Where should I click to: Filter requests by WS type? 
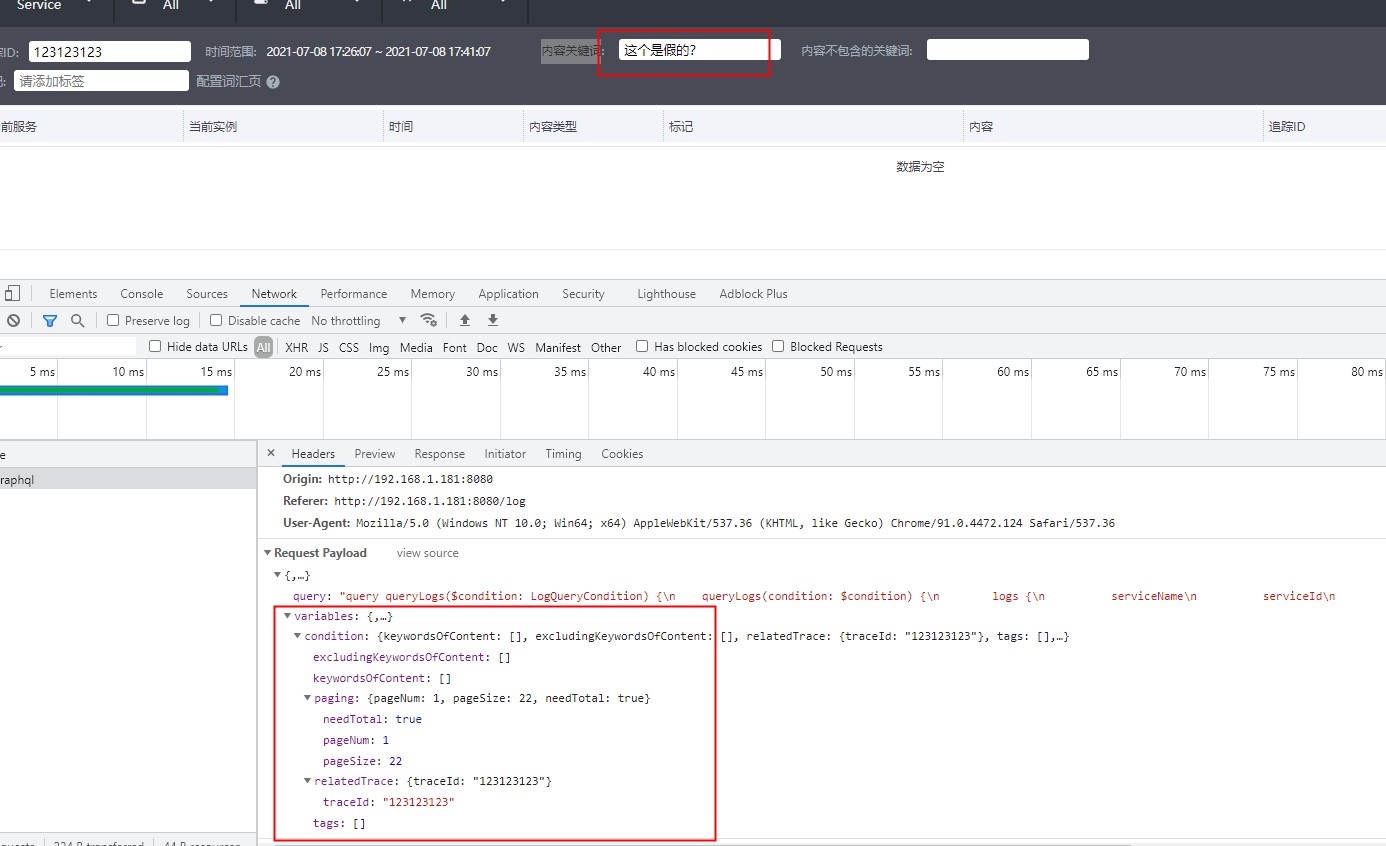(516, 347)
